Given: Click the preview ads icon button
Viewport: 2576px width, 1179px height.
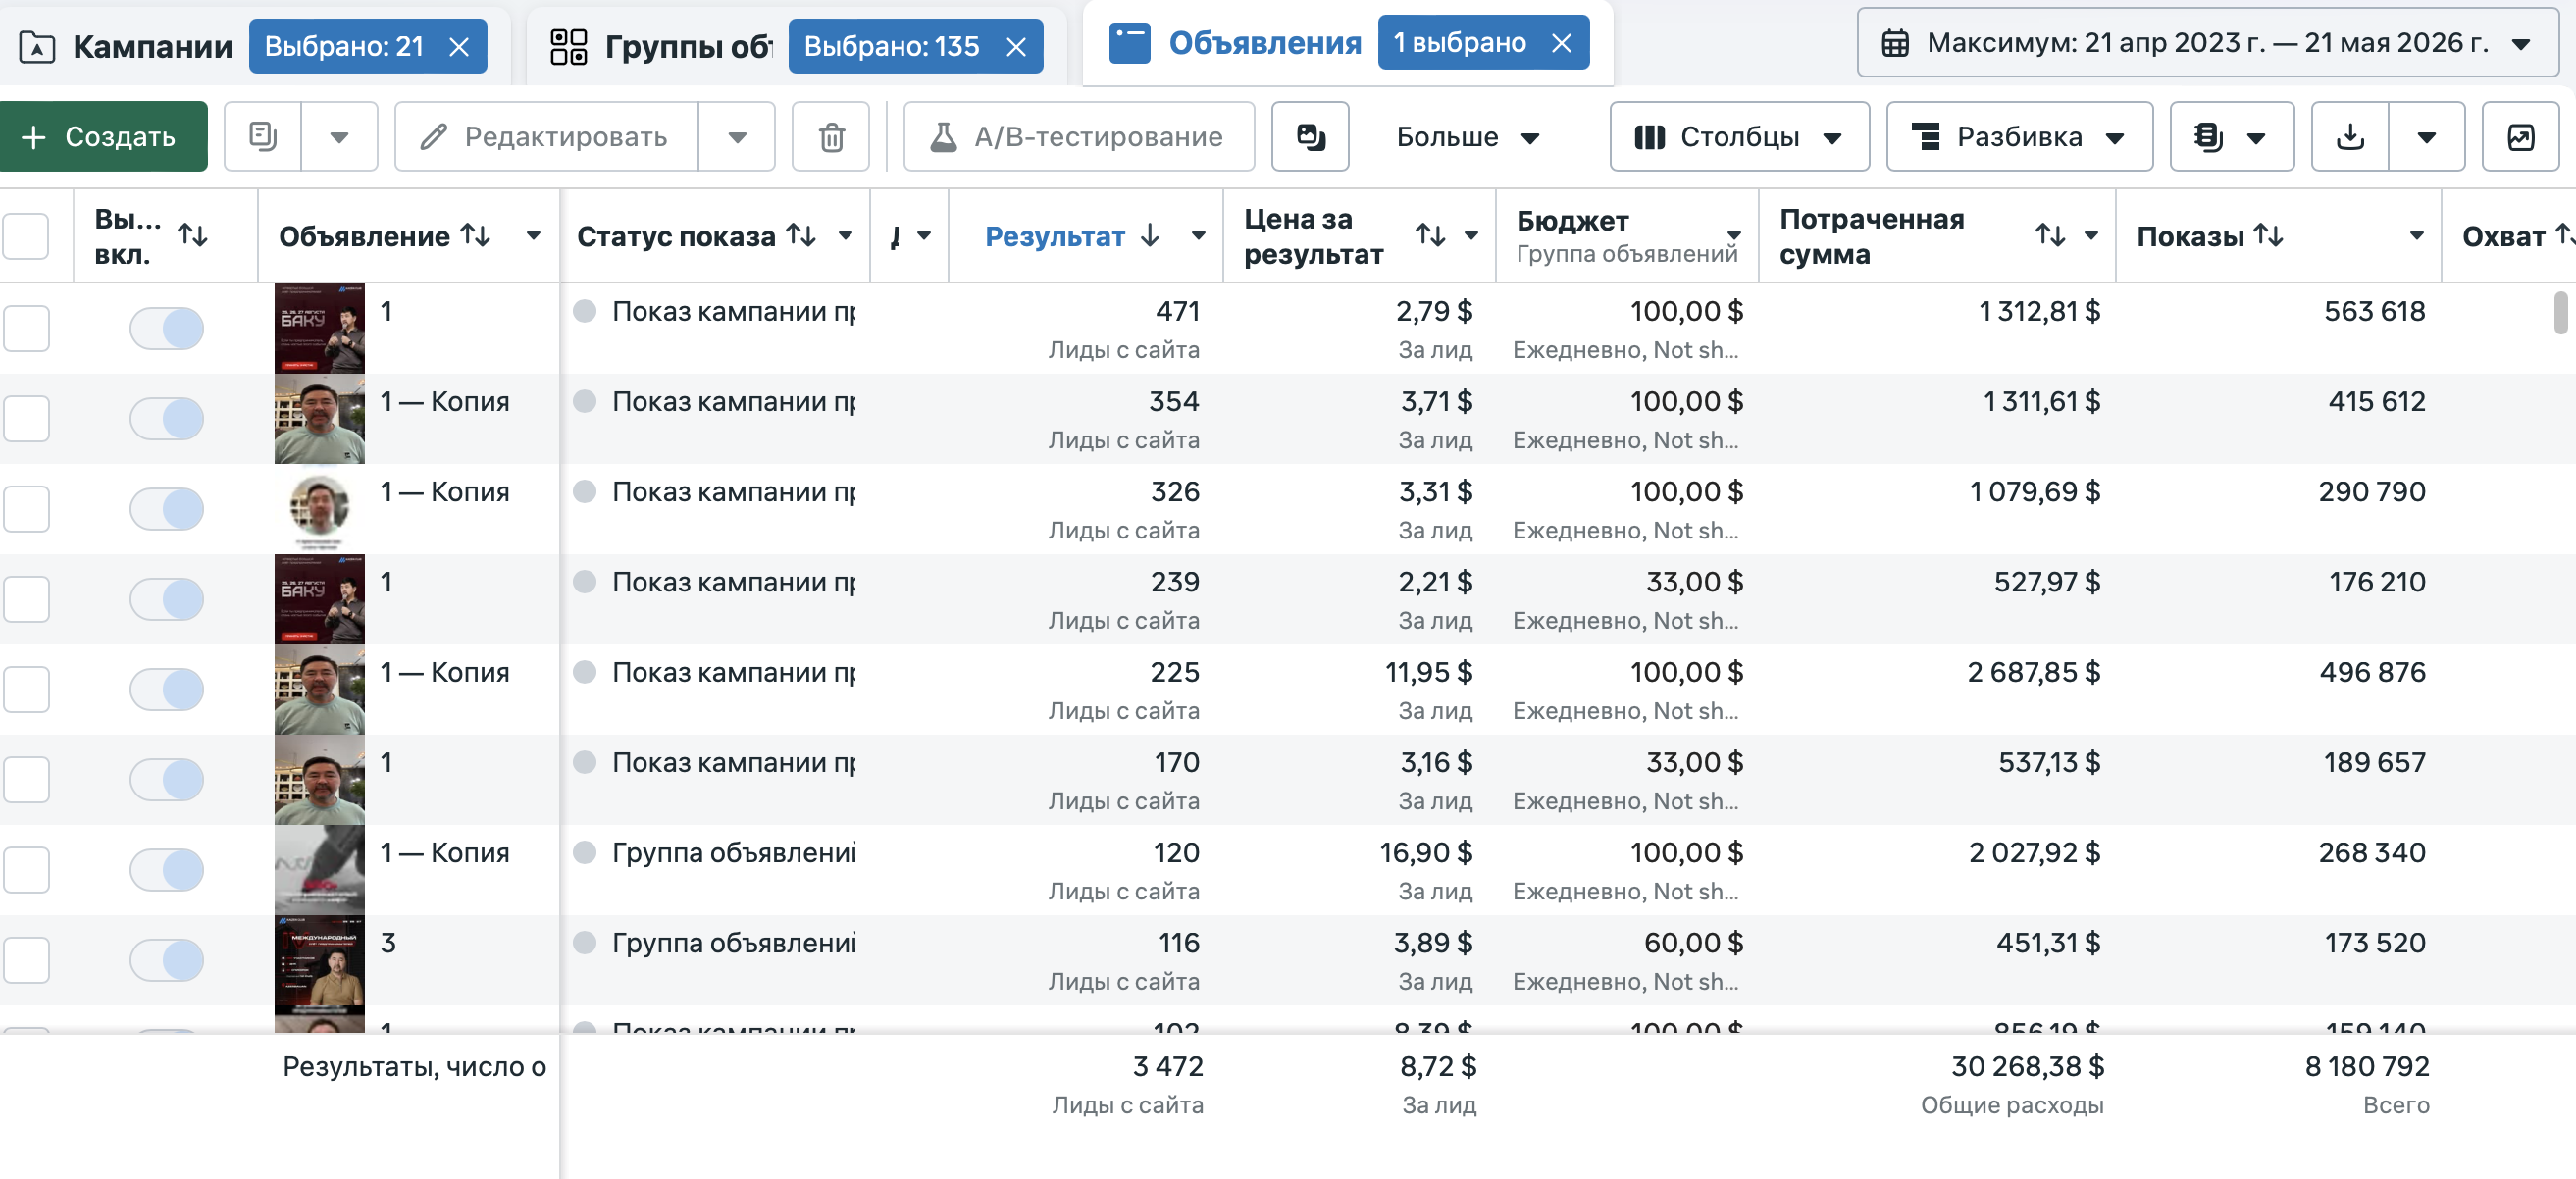Looking at the screenshot, I should tap(1310, 136).
